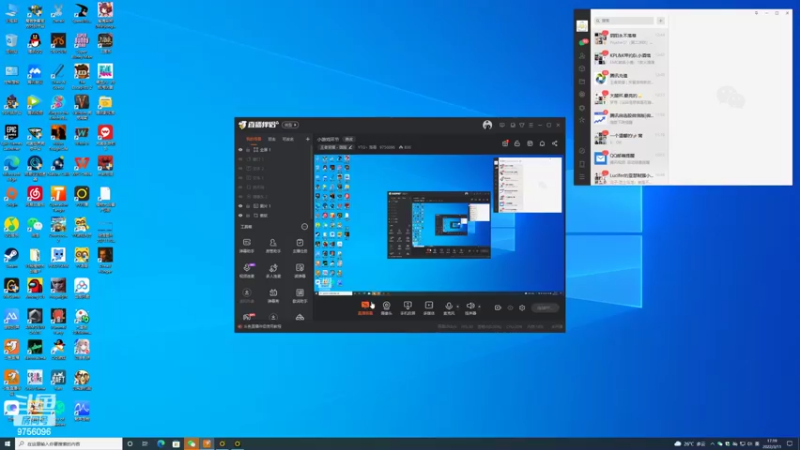The image size is (800, 450).
Task: Open WeChat contacts icon in sidebar
Action: tap(582, 56)
